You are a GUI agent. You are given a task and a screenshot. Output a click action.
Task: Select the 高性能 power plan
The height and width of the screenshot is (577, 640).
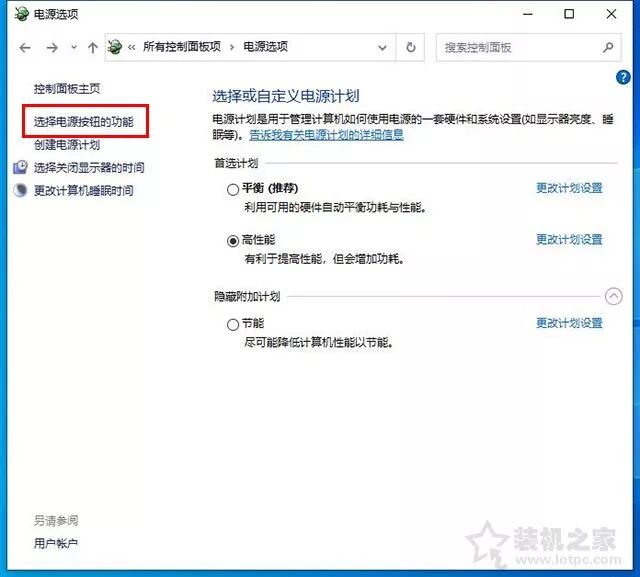233,241
